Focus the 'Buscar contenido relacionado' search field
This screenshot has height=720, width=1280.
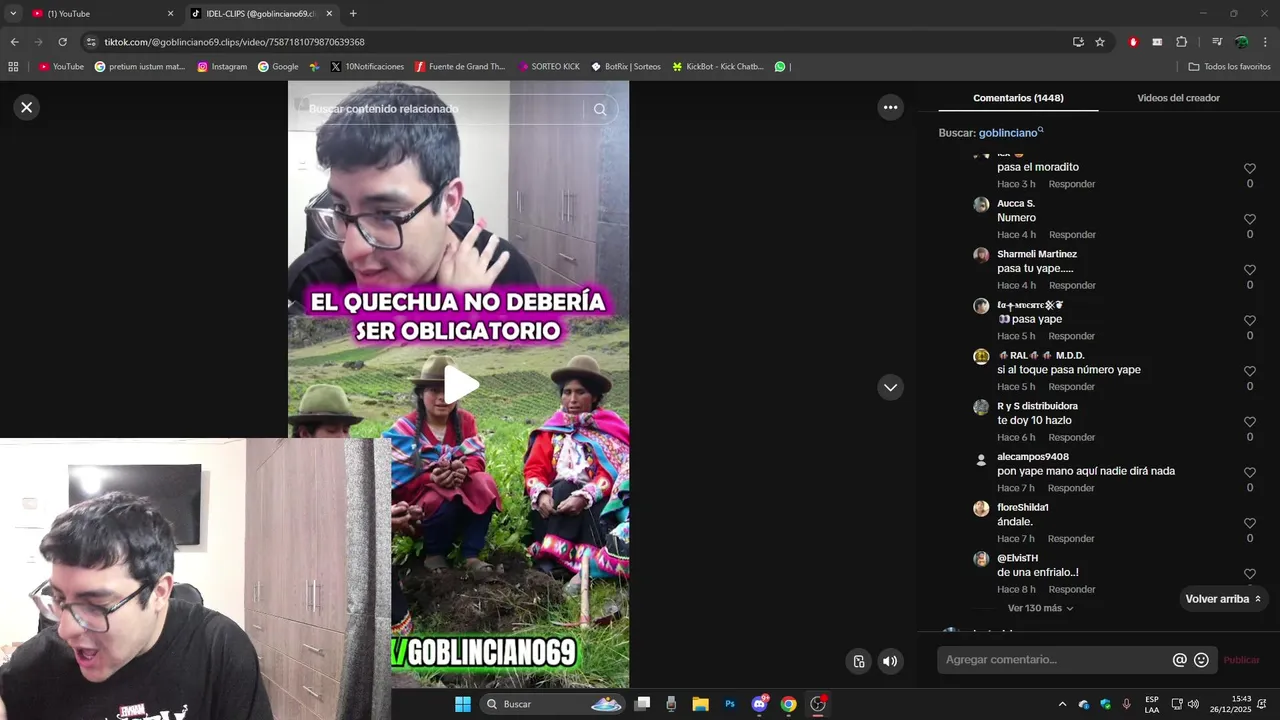445,109
